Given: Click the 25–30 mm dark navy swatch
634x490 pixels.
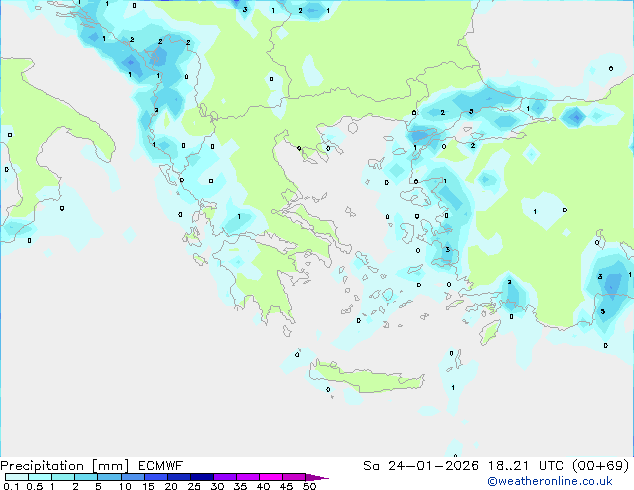Looking at the screenshot, I should click(x=202, y=477).
